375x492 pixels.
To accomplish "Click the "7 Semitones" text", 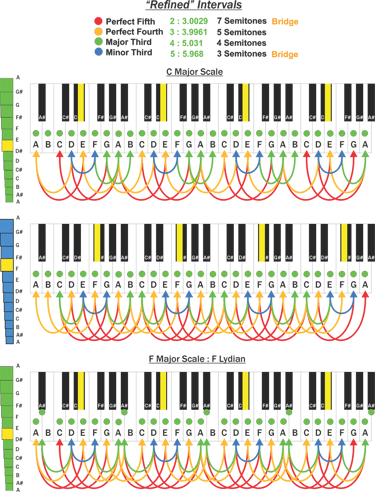I will pyautogui.click(x=242, y=21).
